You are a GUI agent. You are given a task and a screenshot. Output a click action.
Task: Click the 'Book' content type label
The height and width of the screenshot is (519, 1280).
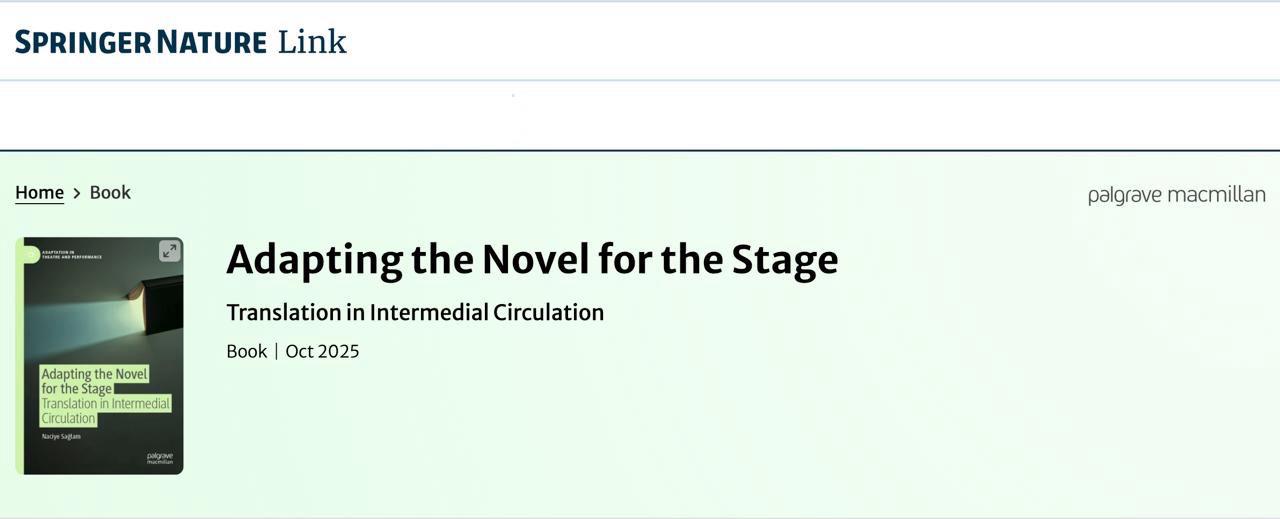point(246,351)
